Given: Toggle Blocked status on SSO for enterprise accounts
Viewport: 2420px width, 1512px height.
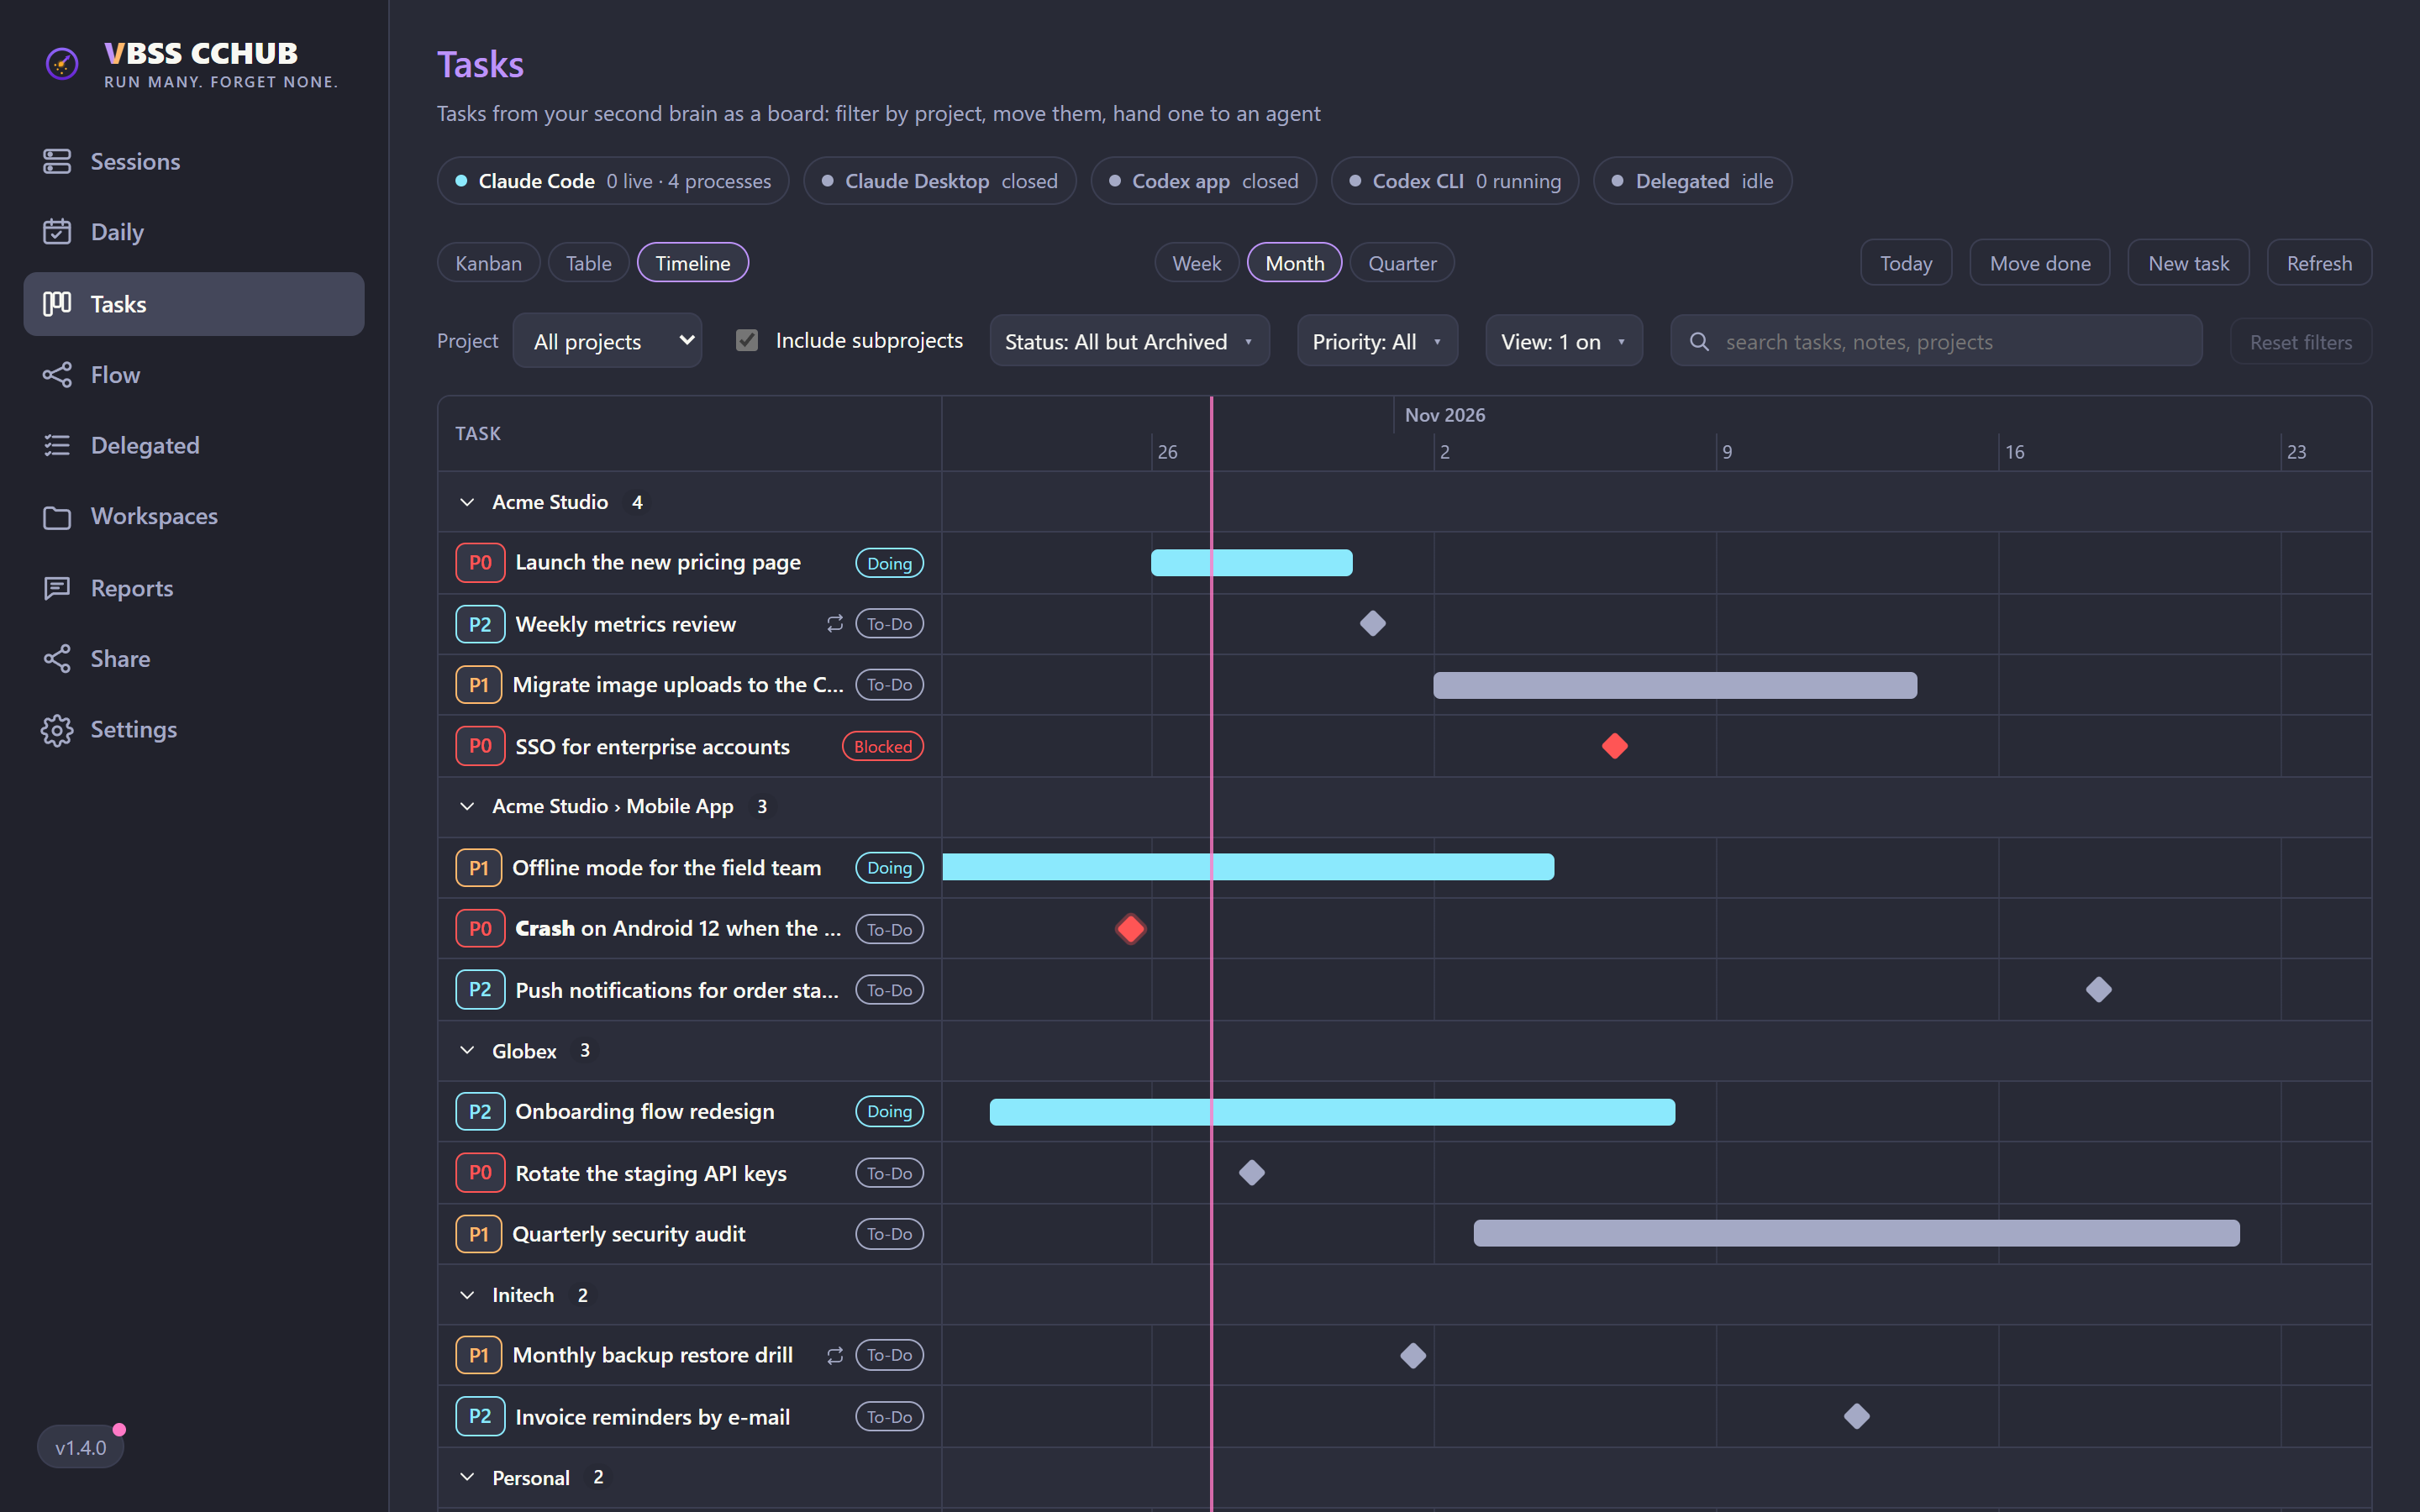Looking at the screenshot, I should [x=883, y=746].
